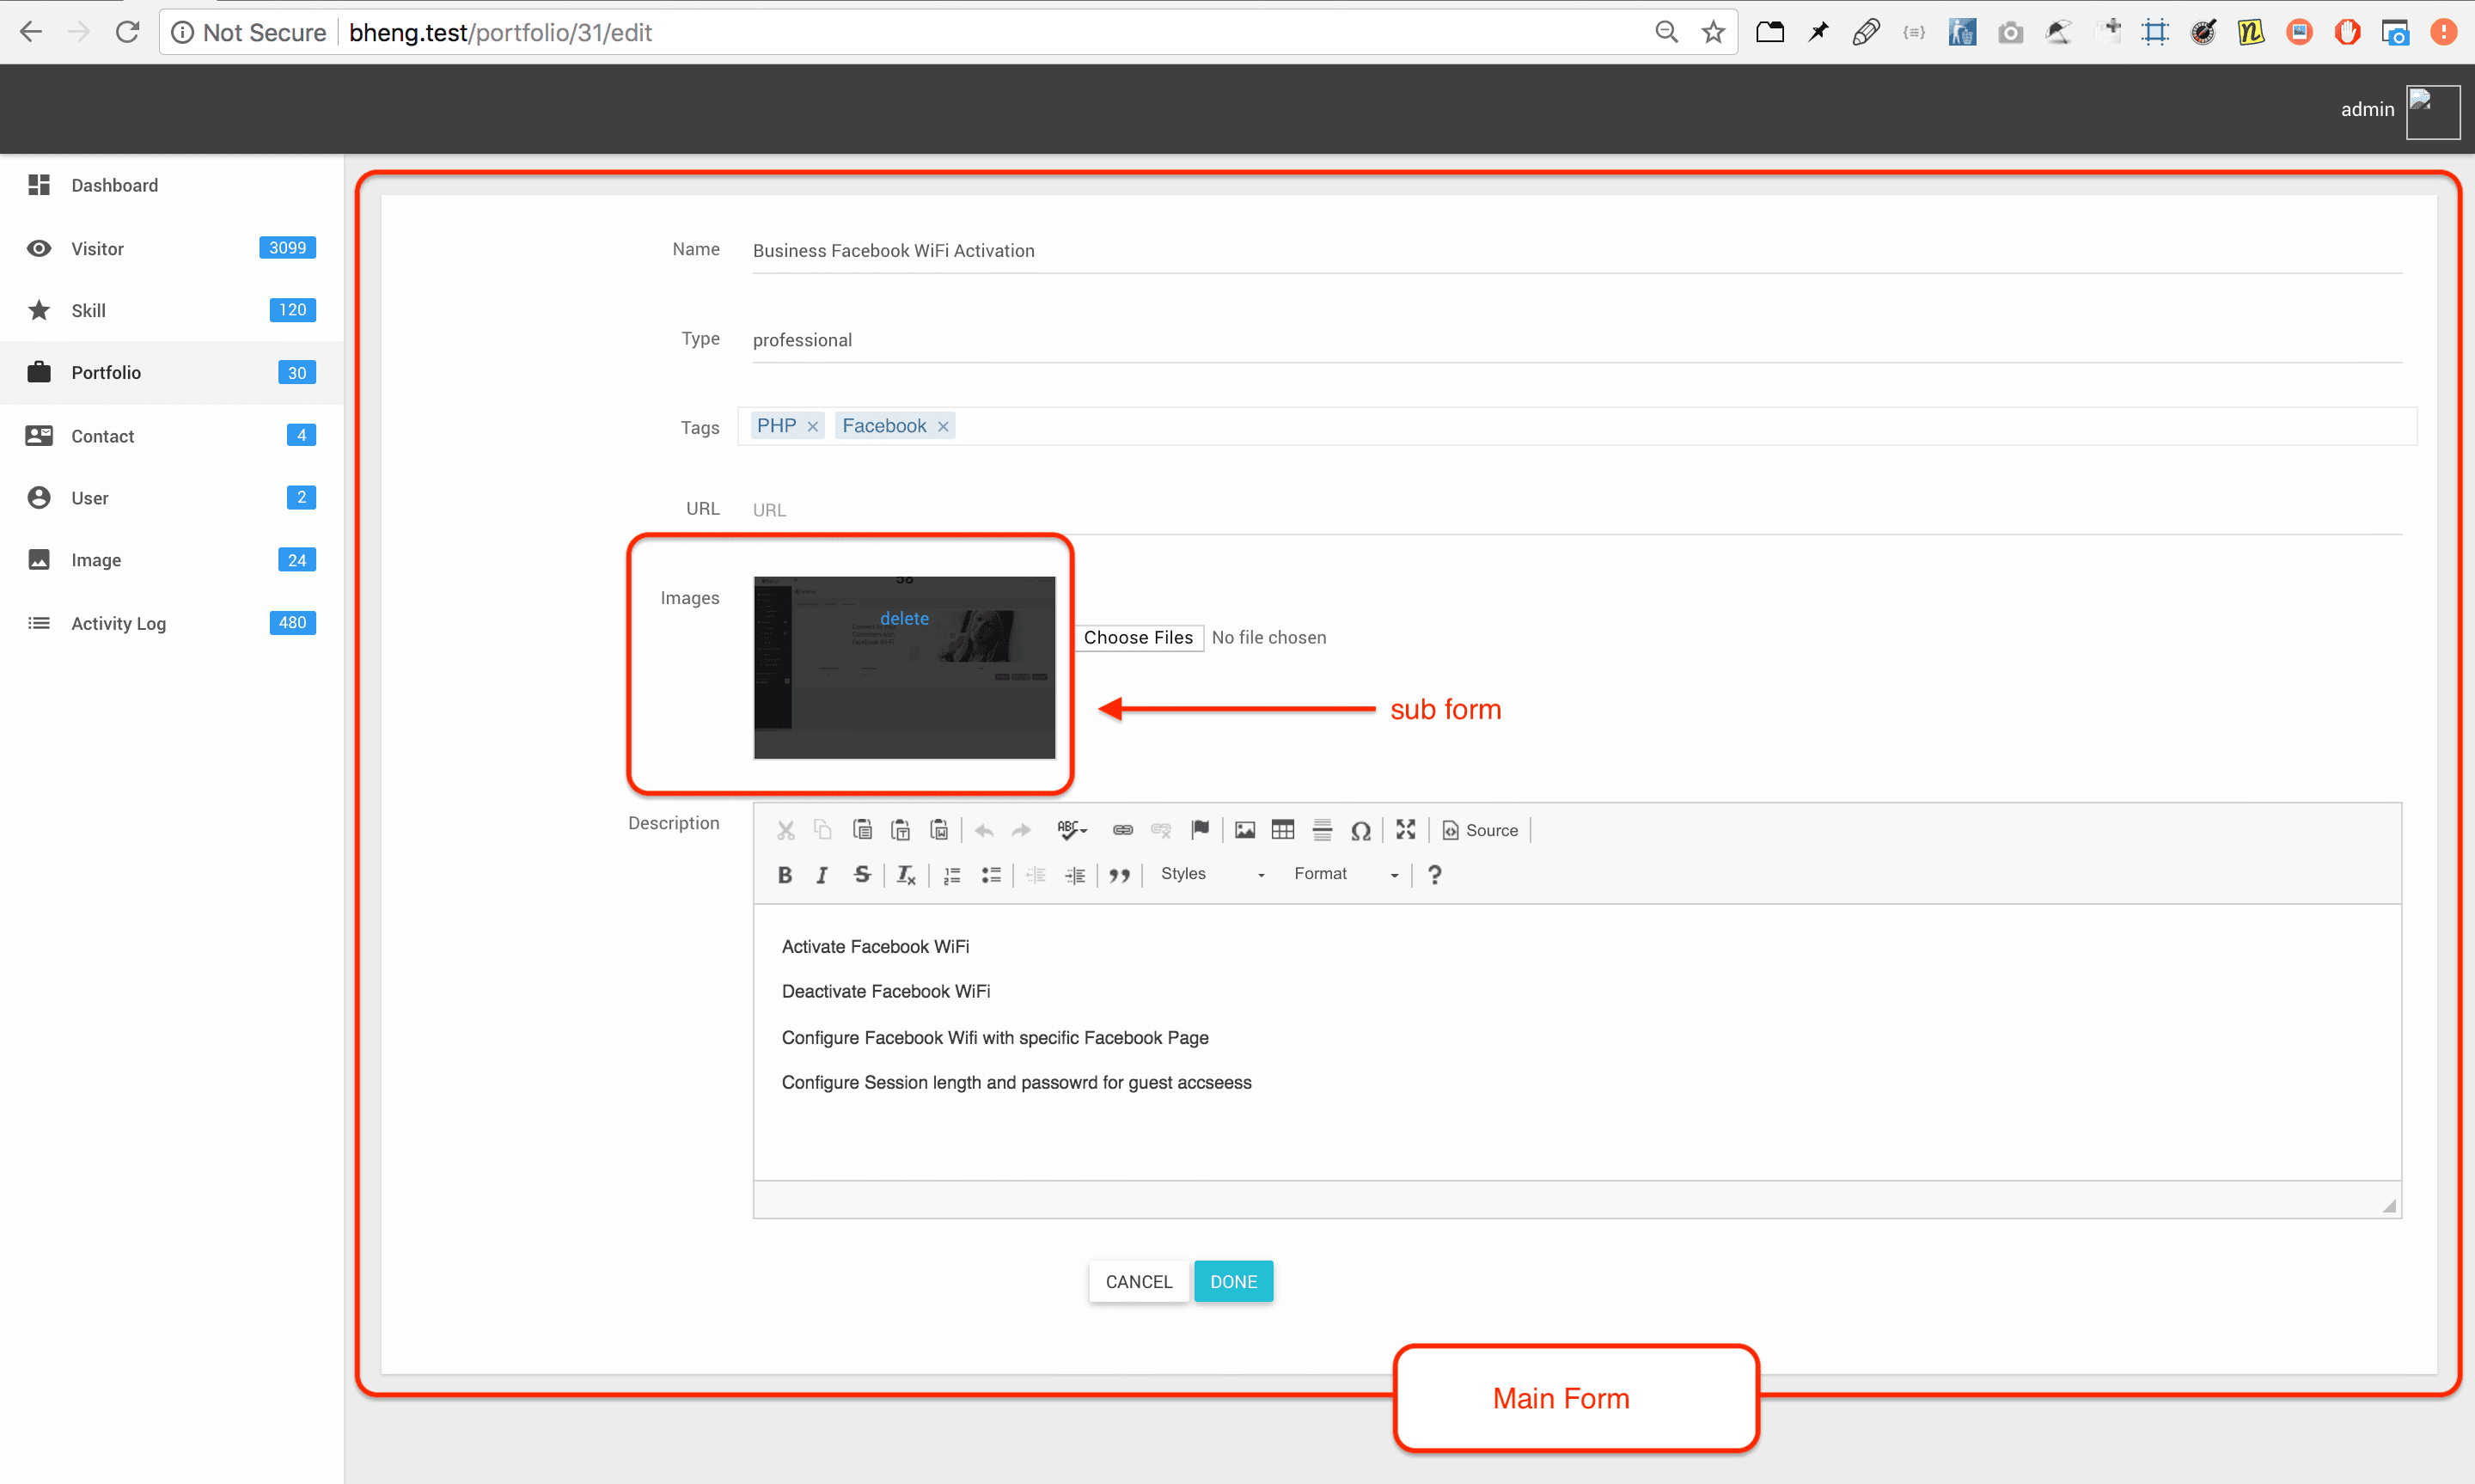Insert an image via the editor toolbar
The width and height of the screenshot is (2475, 1484).
1245,830
